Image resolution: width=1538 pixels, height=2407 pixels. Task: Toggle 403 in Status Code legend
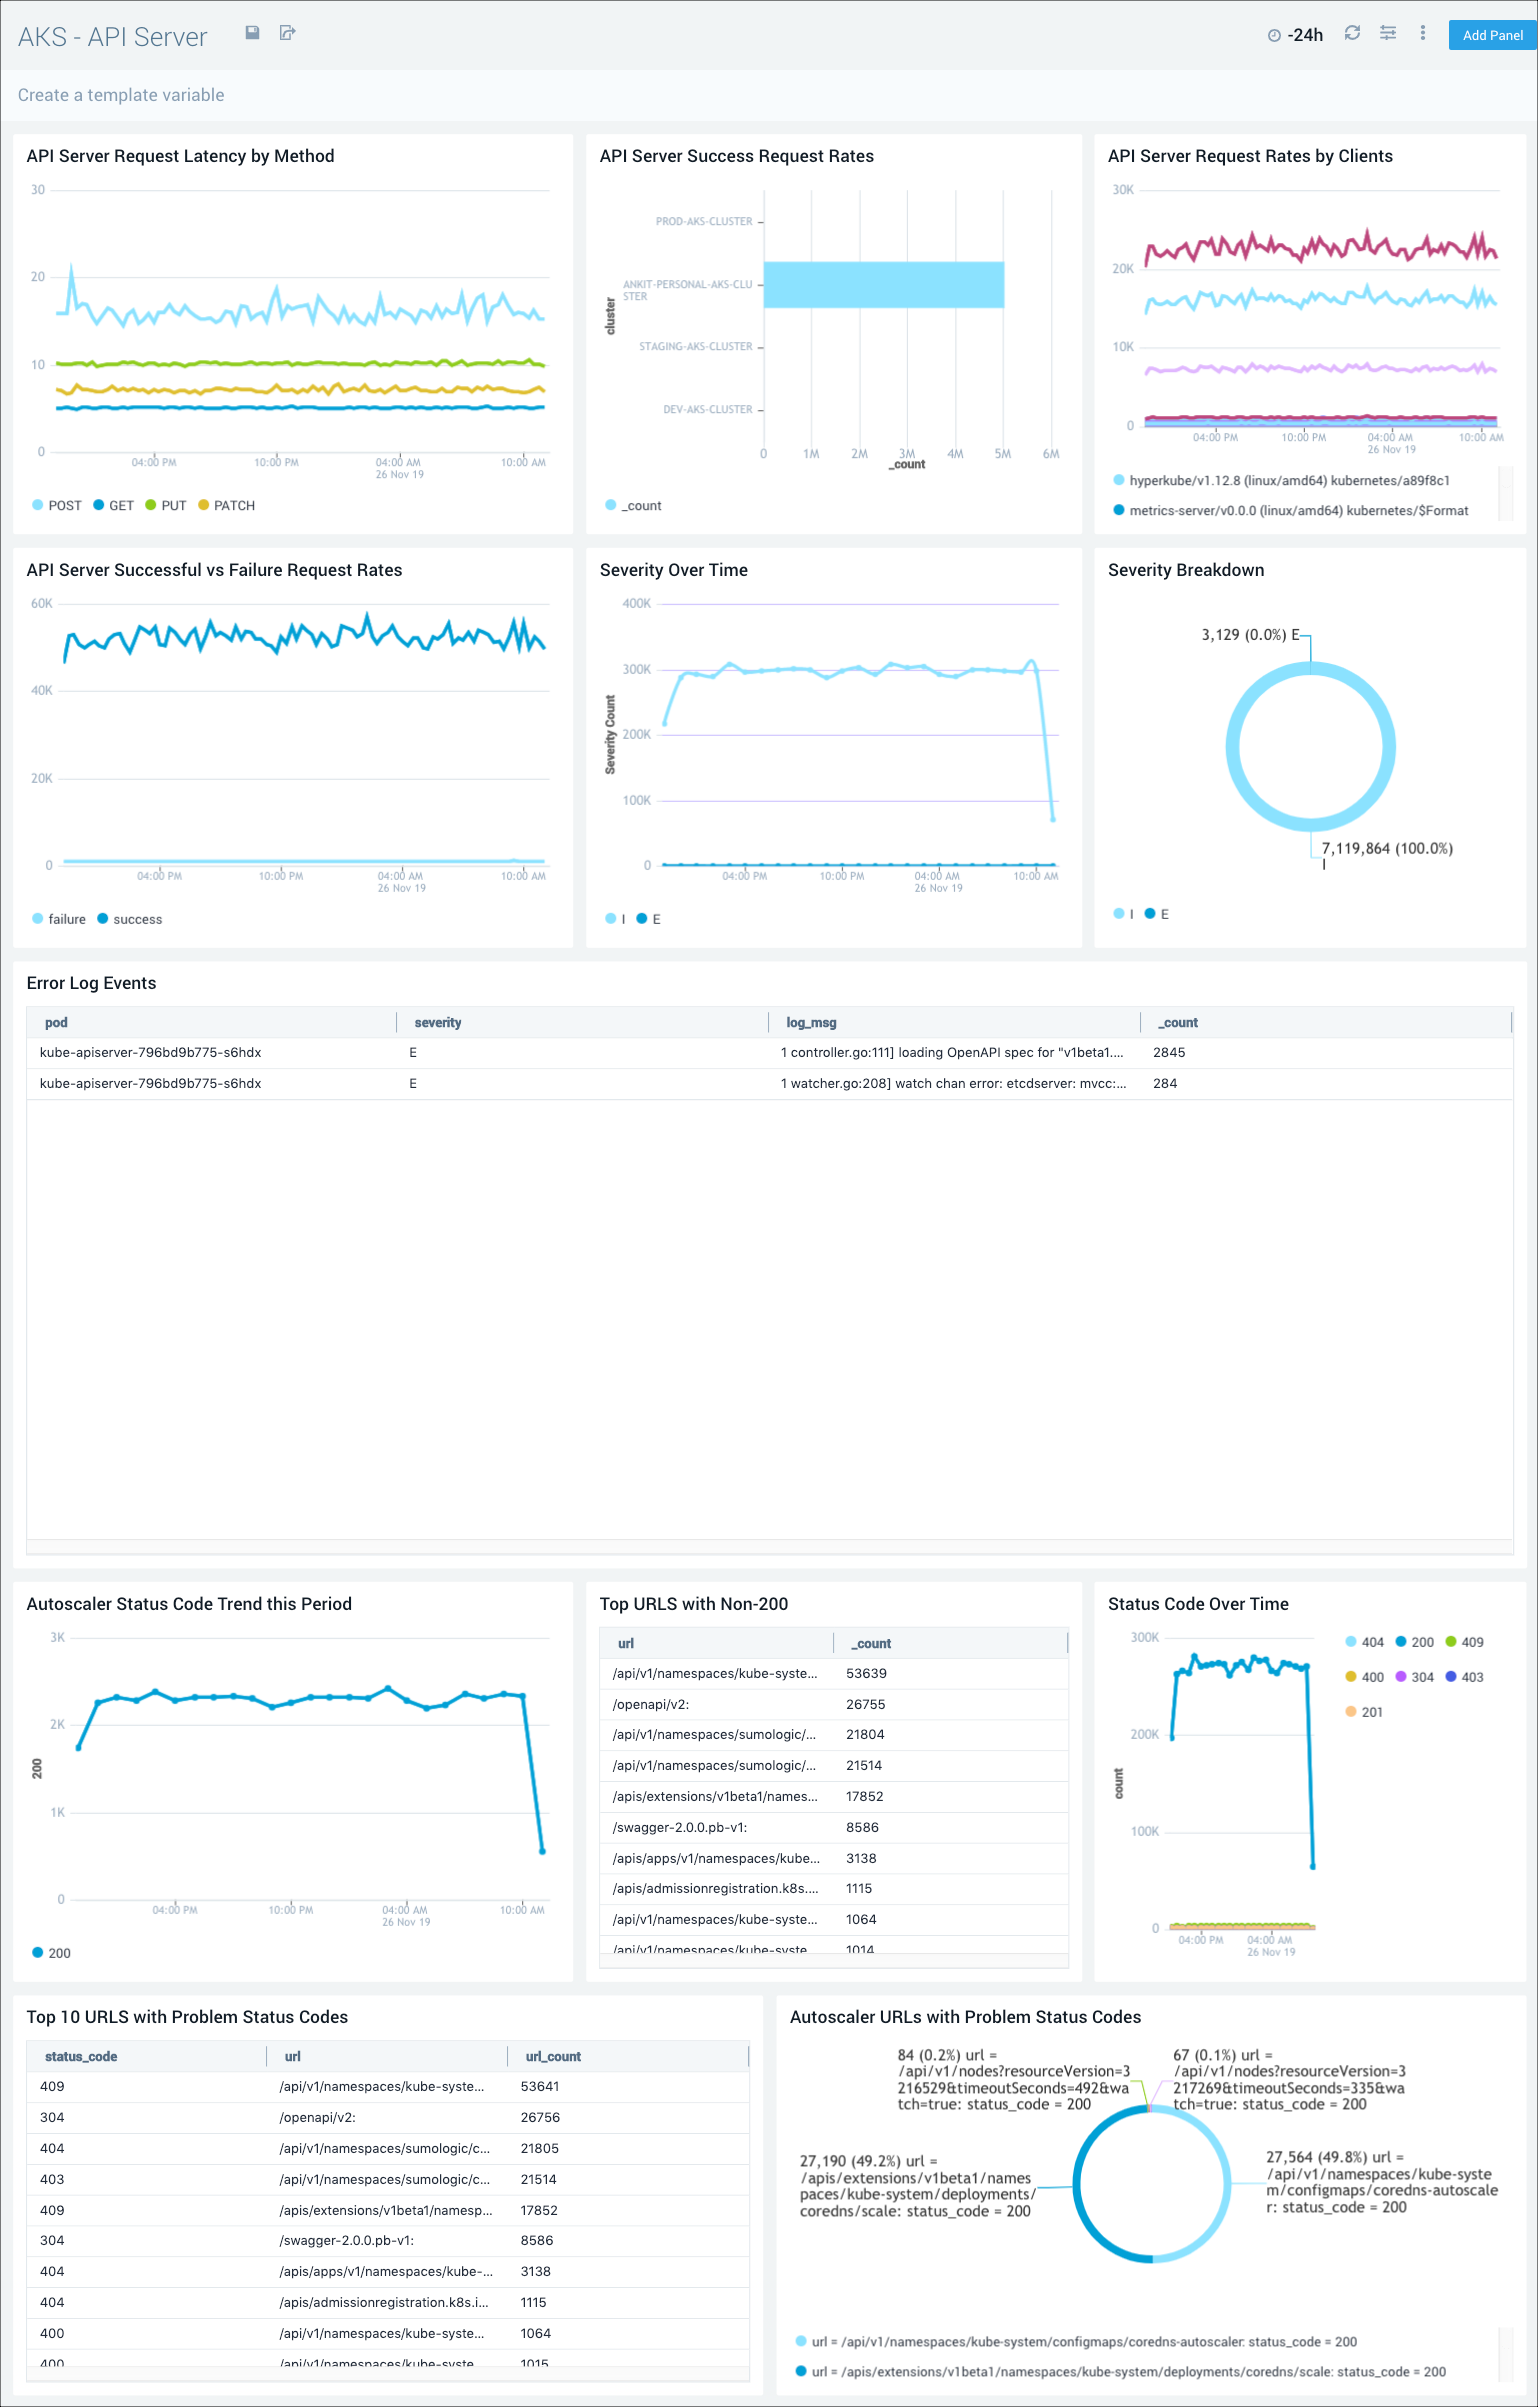[1465, 1677]
